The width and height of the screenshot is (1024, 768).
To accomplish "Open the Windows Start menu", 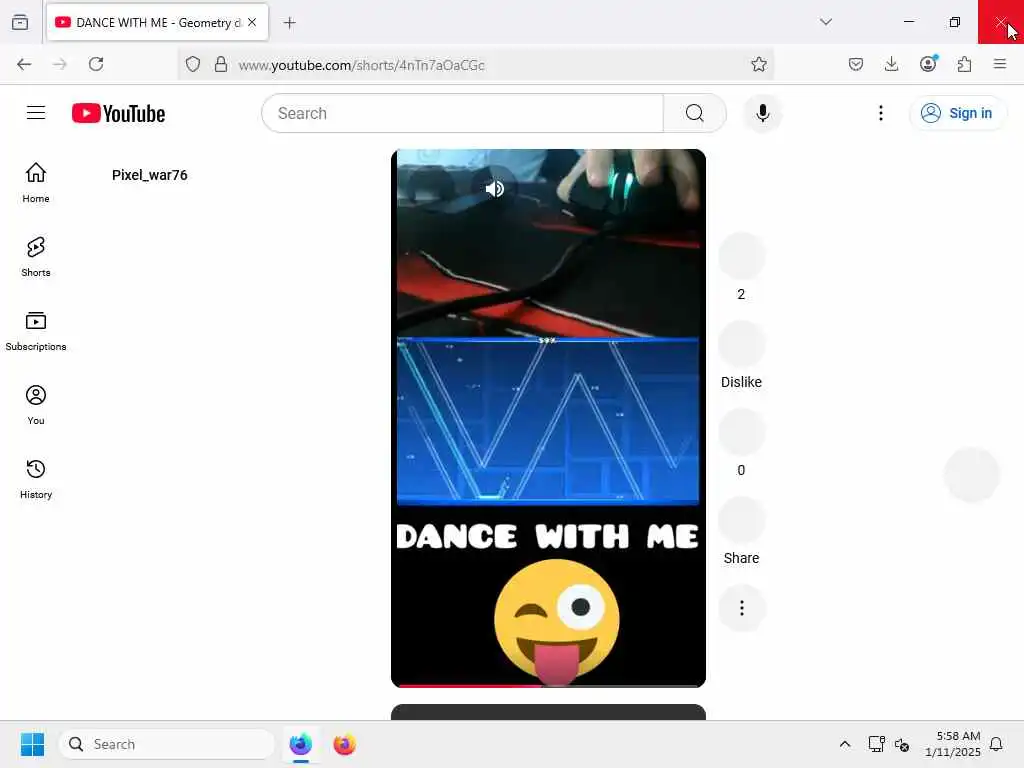I will point(32,744).
